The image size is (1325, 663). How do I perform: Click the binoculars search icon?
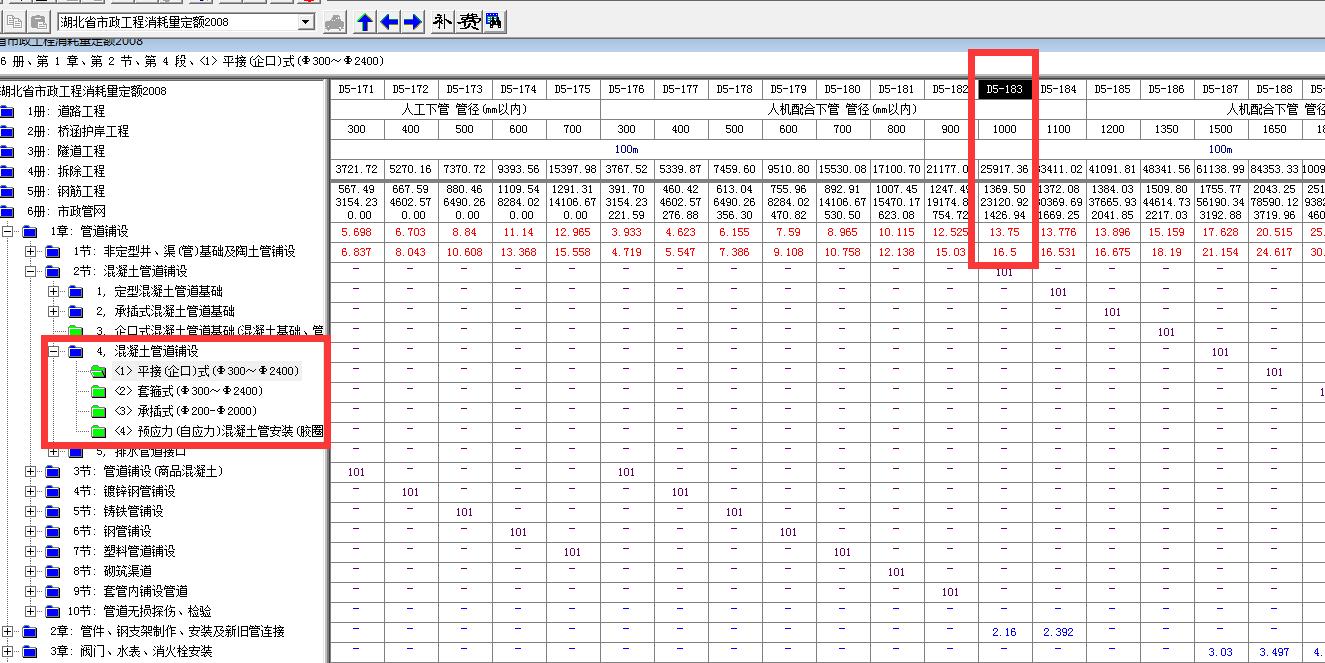494,22
